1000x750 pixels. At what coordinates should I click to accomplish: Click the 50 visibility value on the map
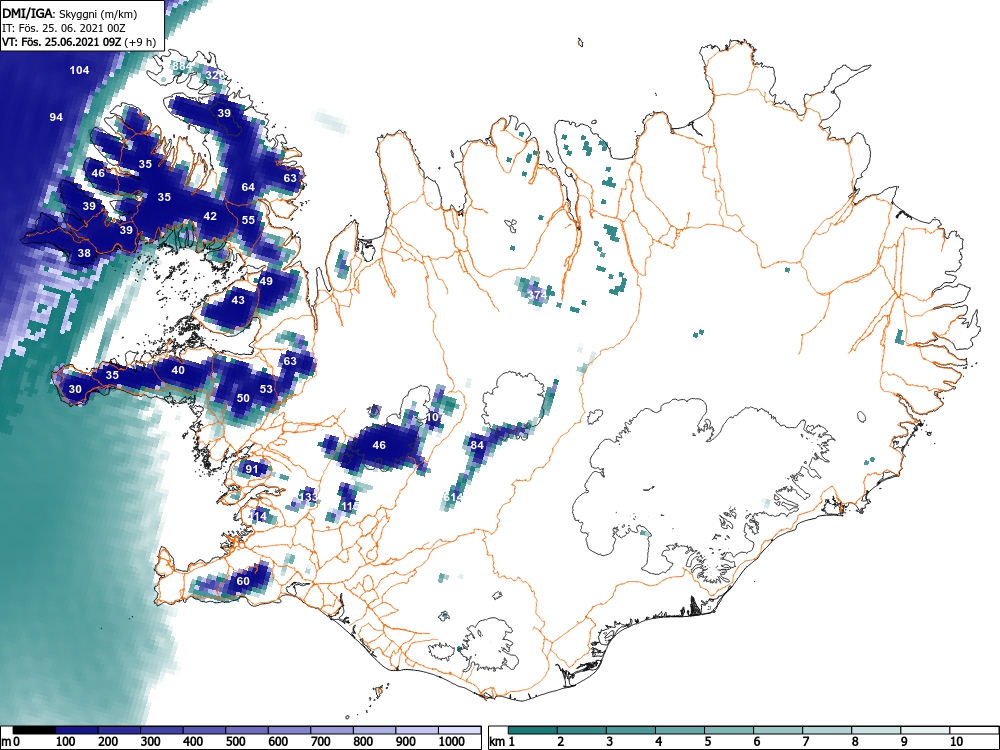point(243,398)
